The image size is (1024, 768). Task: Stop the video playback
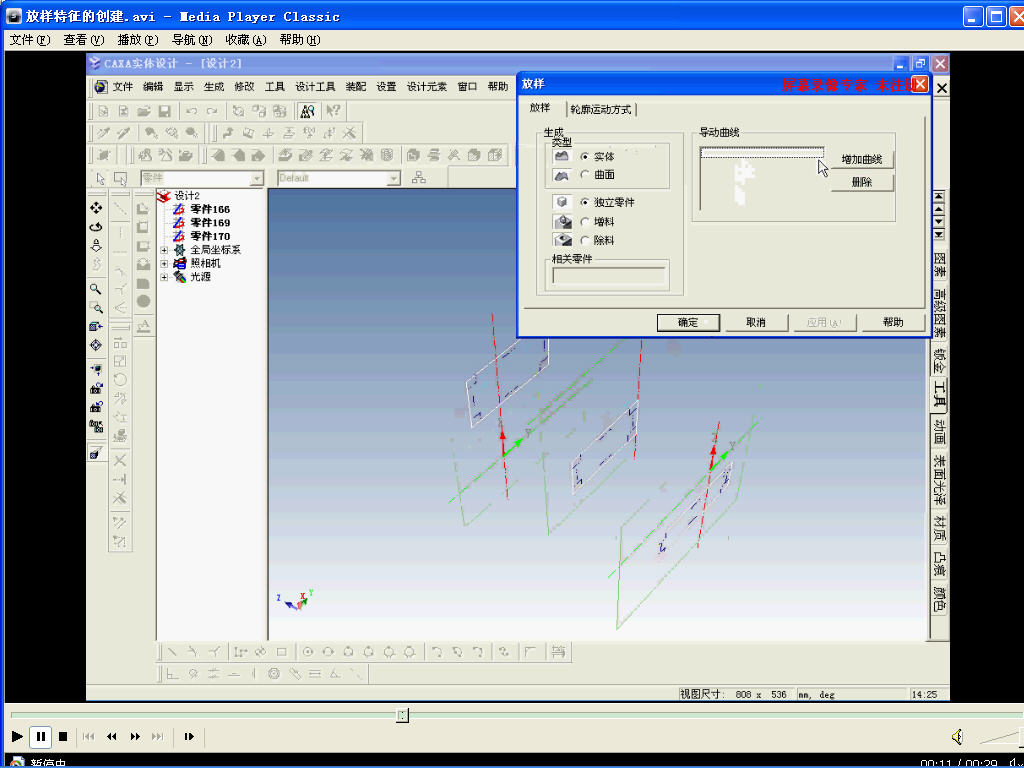63,737
